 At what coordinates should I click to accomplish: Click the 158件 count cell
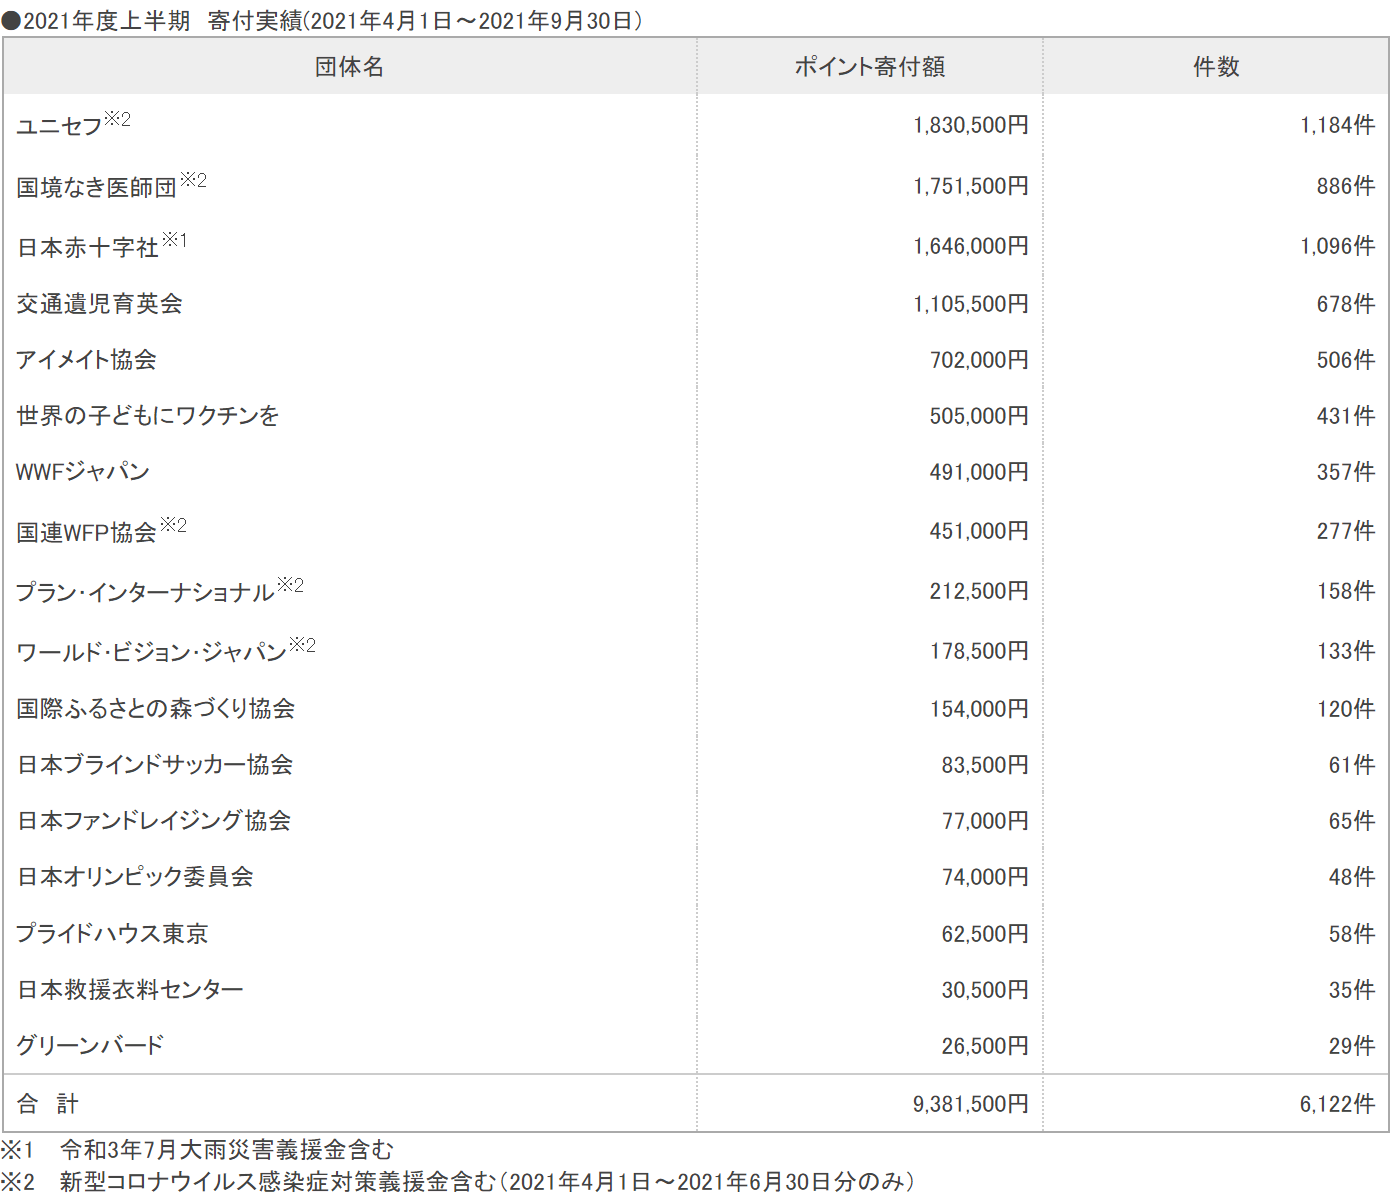1346,591
